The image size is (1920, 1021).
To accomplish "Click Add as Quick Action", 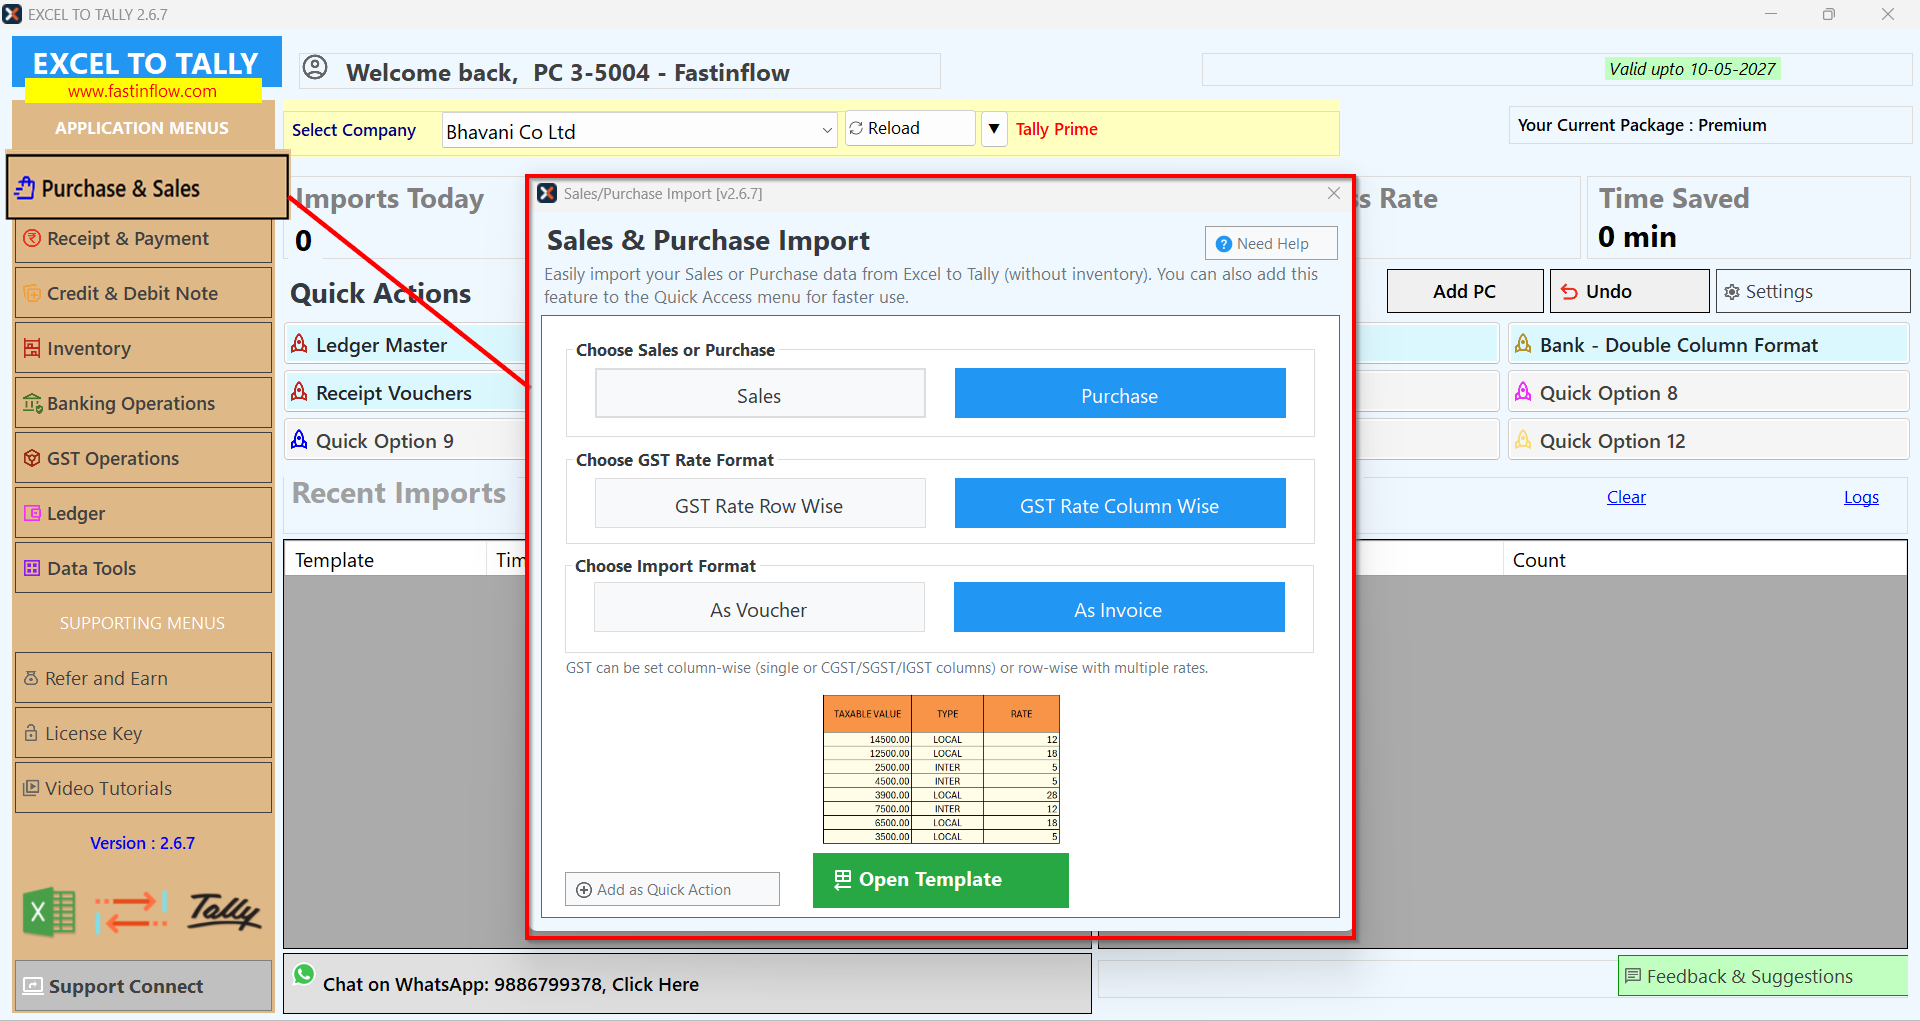I will (x=672, y=889).
